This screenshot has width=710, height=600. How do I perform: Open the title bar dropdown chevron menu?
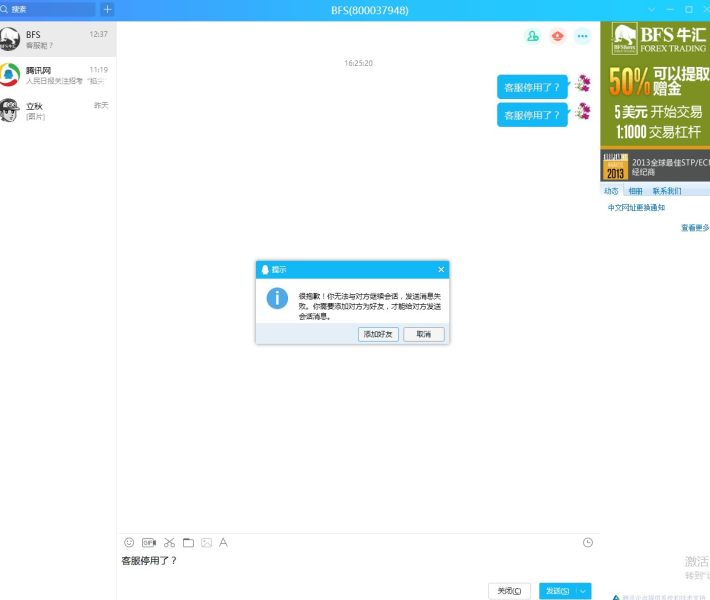click(x=652, y=9)
